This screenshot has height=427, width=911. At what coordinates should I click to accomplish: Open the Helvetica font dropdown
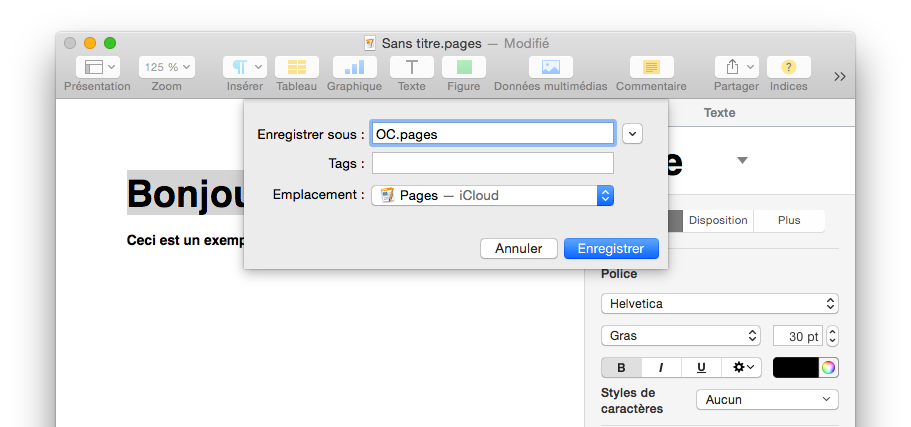pos(720,303)
